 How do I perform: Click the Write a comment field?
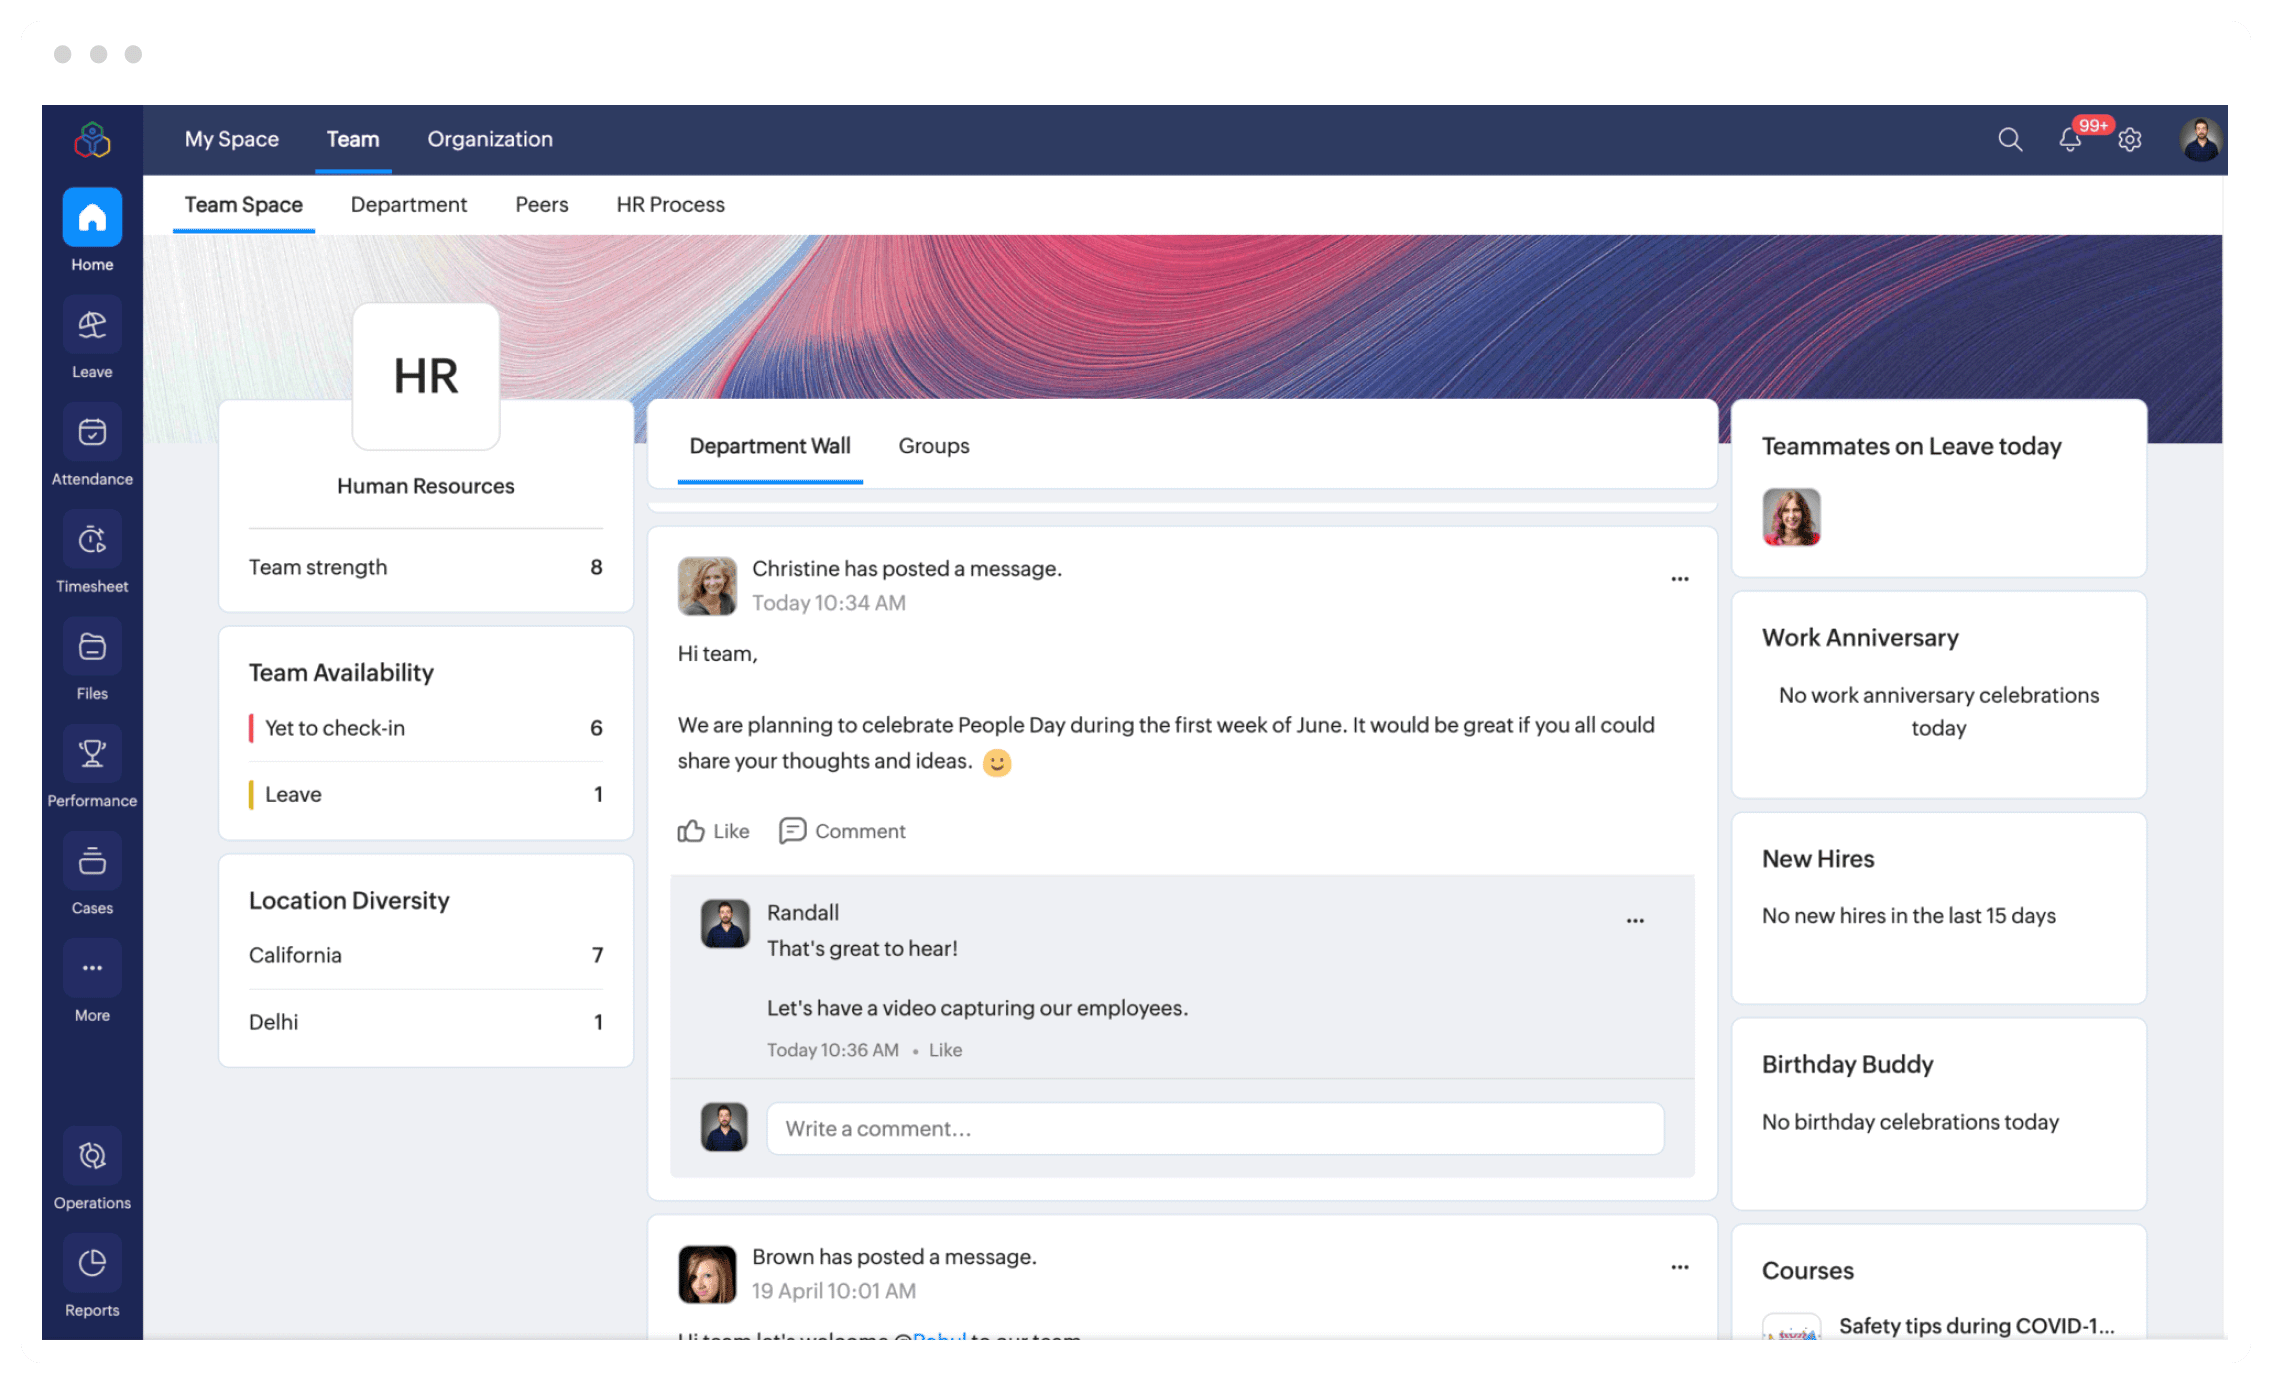click(1214, 1129)
